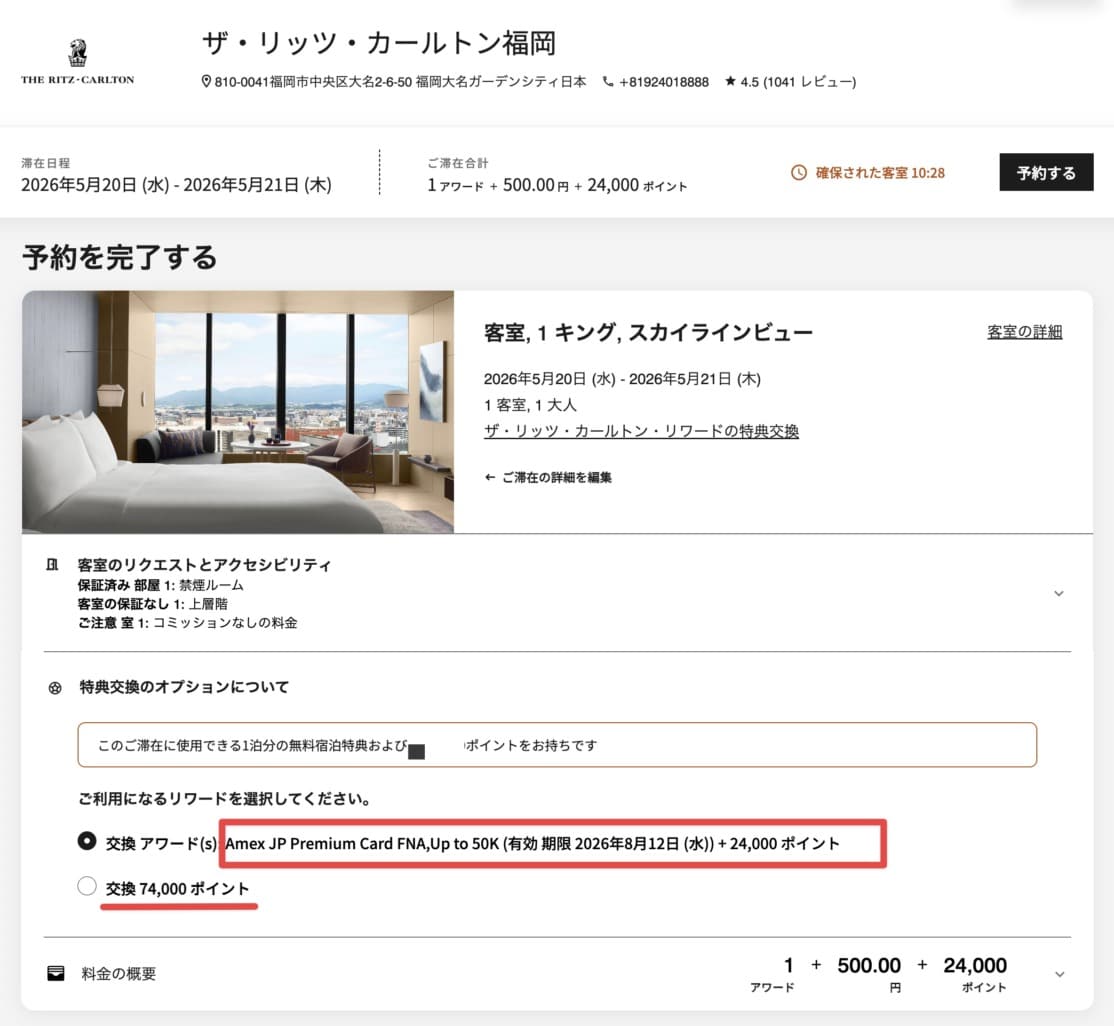
Task: Click the king room skyline view photo
Action: click(237, 411)
